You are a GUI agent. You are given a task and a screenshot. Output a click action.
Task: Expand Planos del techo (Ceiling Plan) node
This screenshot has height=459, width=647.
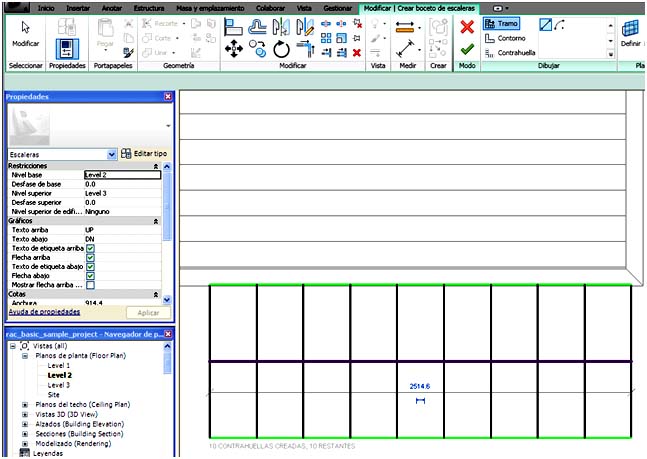[25, 405]
